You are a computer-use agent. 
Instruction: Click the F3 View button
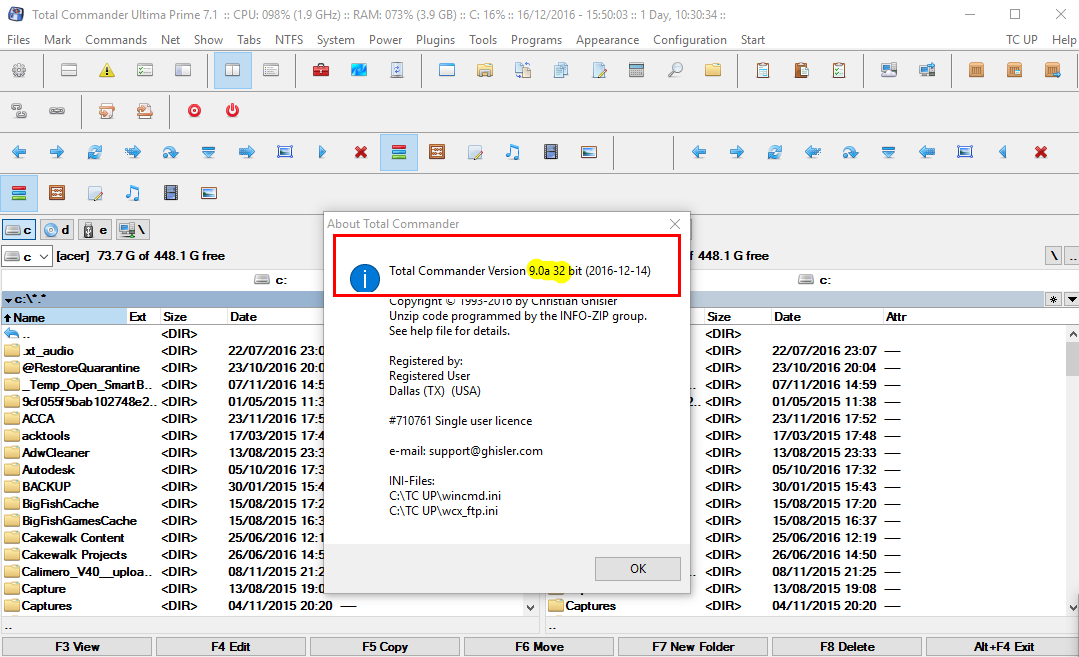77,647
